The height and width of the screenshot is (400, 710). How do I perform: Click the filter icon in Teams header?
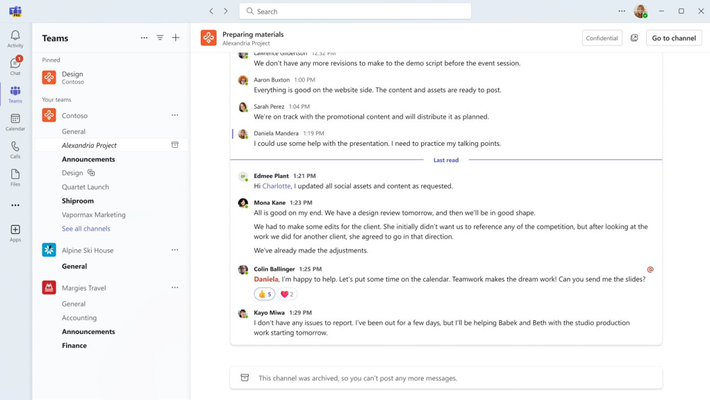(160, 38)
